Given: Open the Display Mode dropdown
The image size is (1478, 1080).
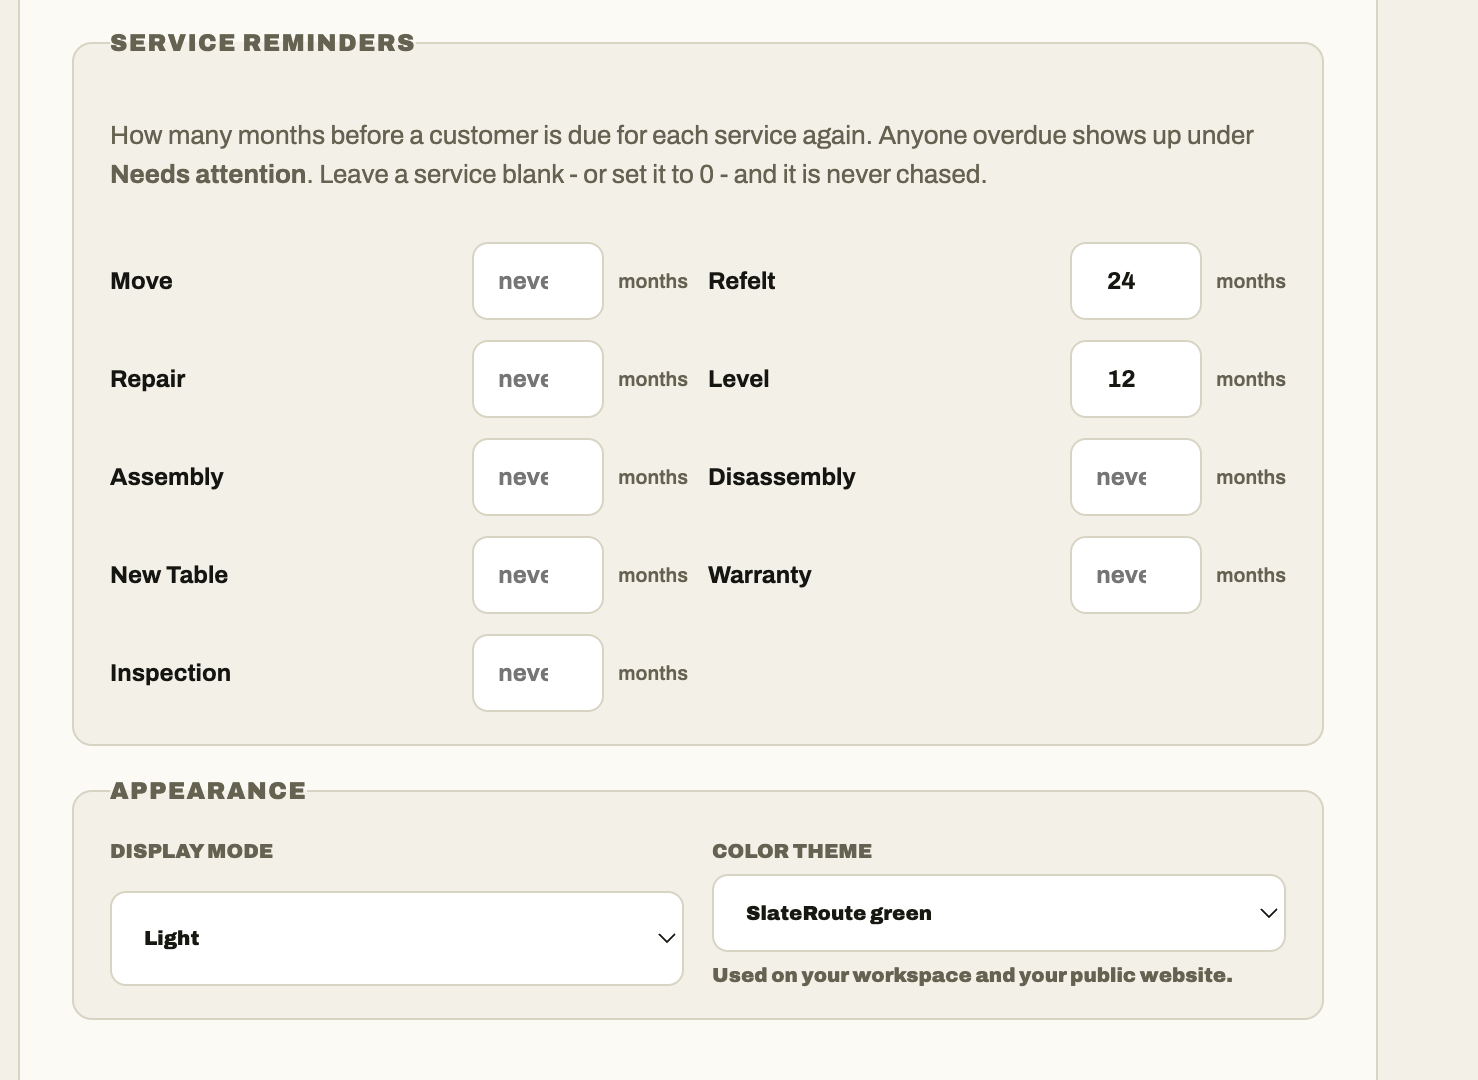Looking at the screenshot, I should 397,938.
